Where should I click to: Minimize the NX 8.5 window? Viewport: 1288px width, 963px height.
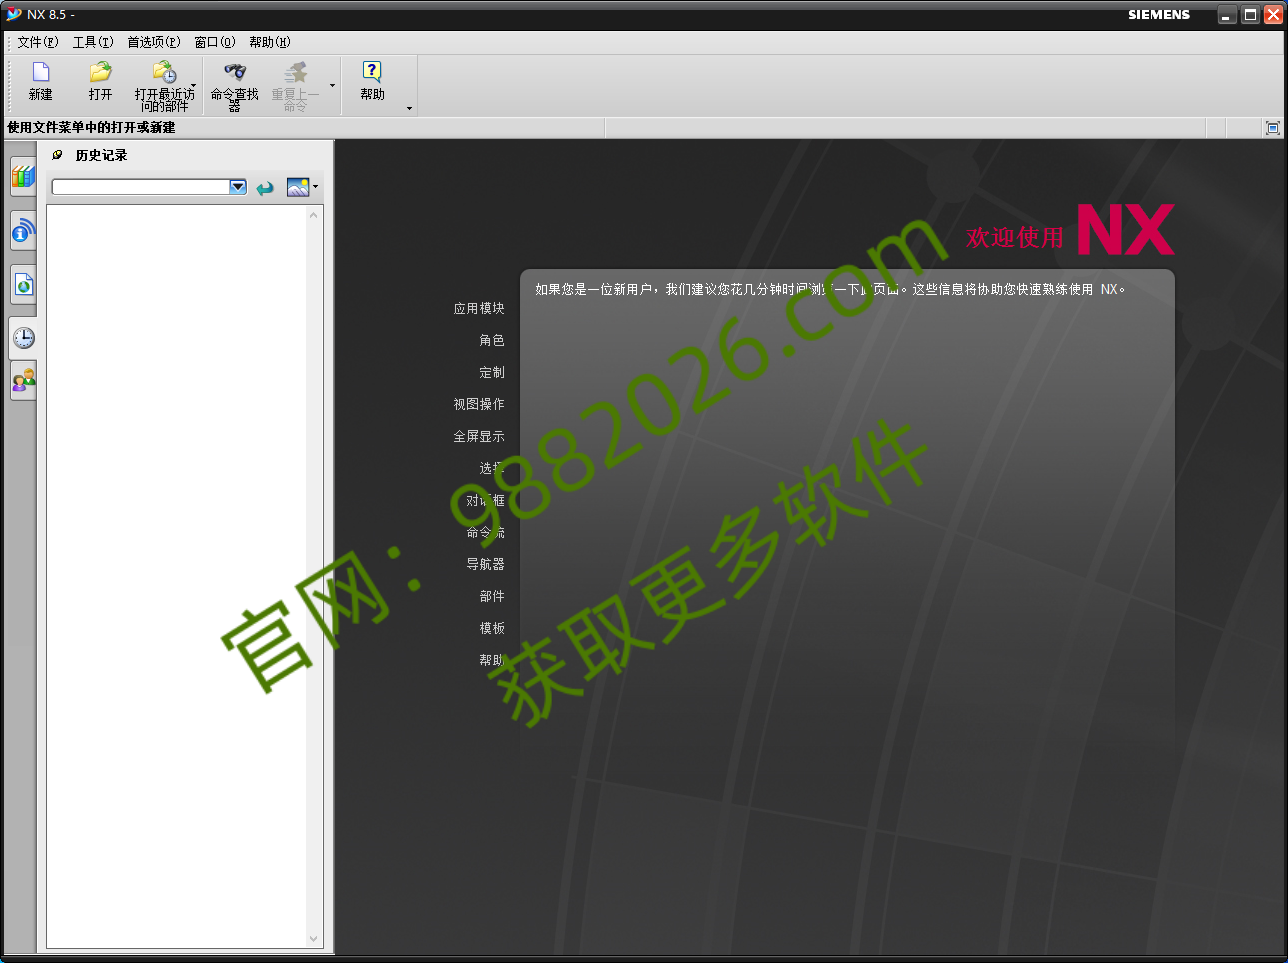(1227, 15)
